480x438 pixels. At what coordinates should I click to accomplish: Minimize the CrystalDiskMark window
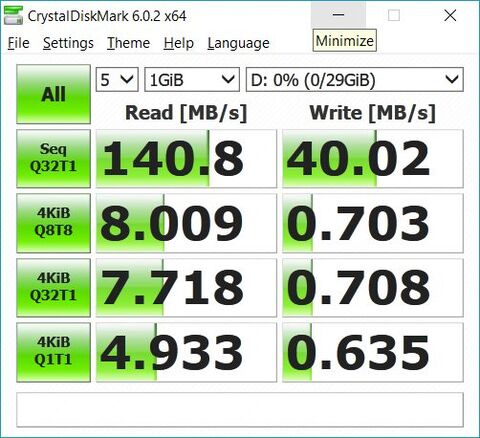(338, 15)
